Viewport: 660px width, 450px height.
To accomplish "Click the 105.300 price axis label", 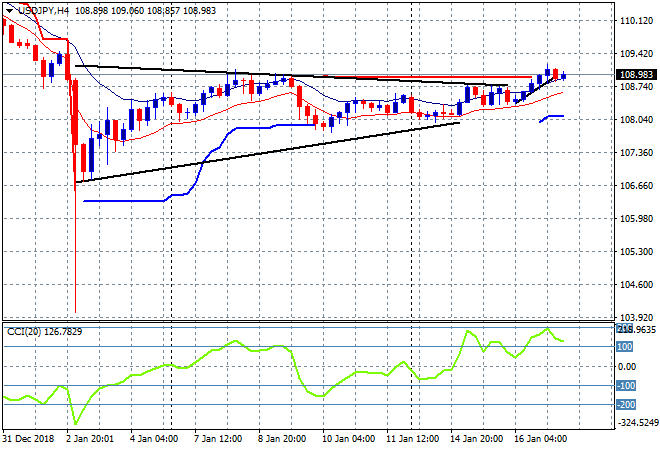I will click(x=636, y=252).
